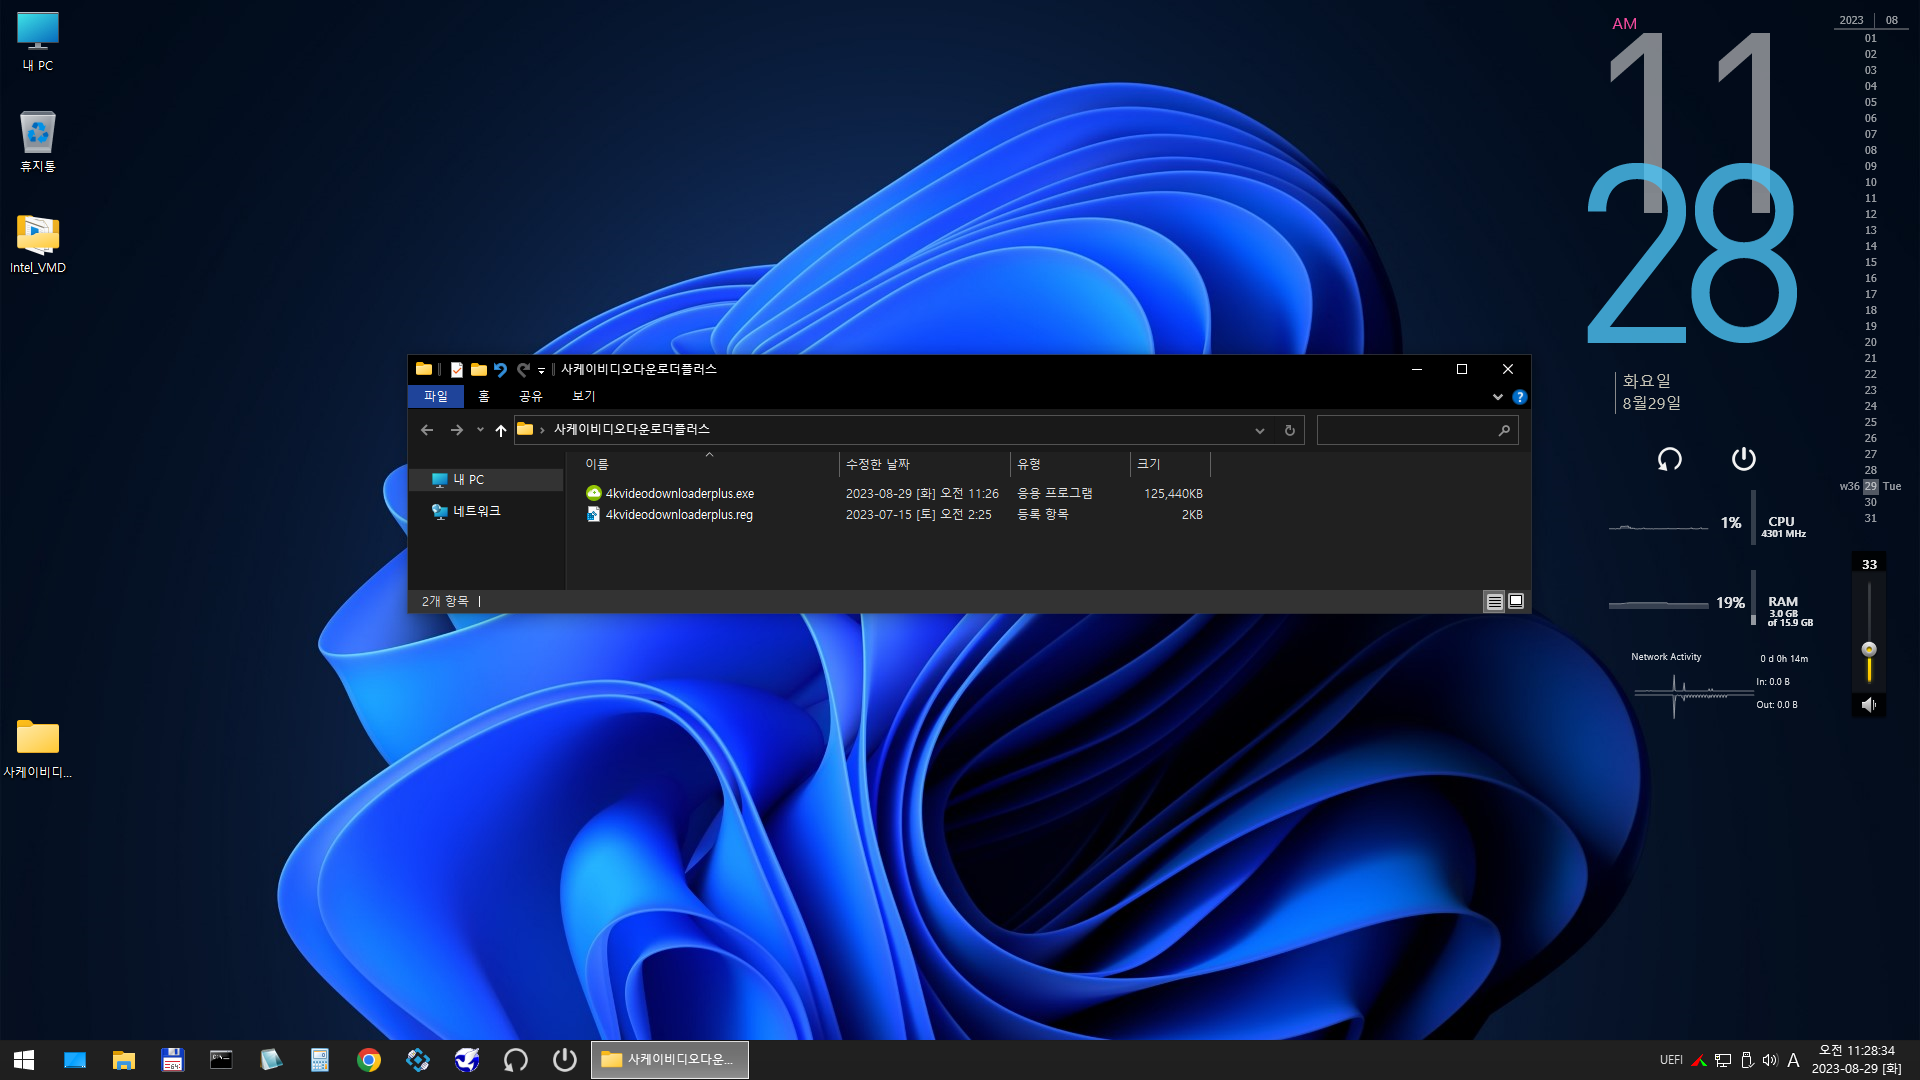Open the blue desktop icon on the taskbar
The width and height of the screenshot is (1920, 1080).
tap(75, 1060)
